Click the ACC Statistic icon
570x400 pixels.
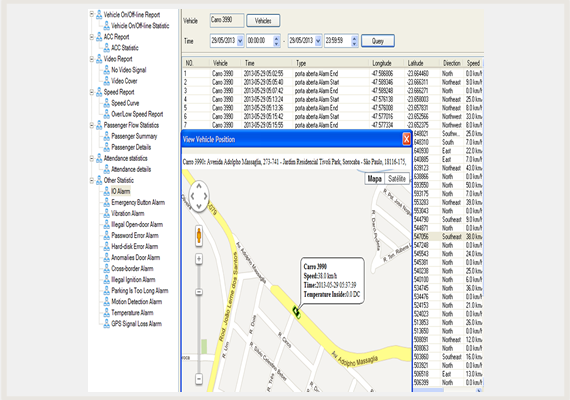(x=107, y=48)
